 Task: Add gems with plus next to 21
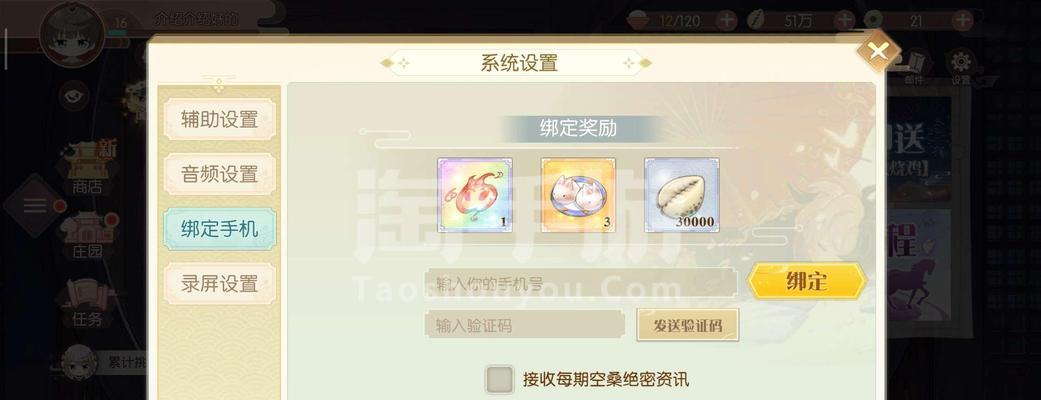click(x=961, y=21)
